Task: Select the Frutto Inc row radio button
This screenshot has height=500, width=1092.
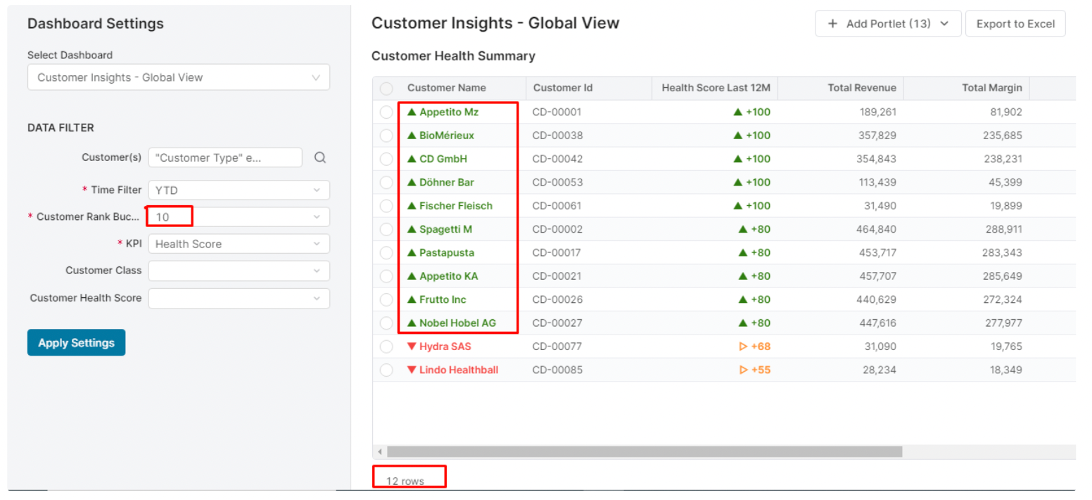Action: (387, 300)
